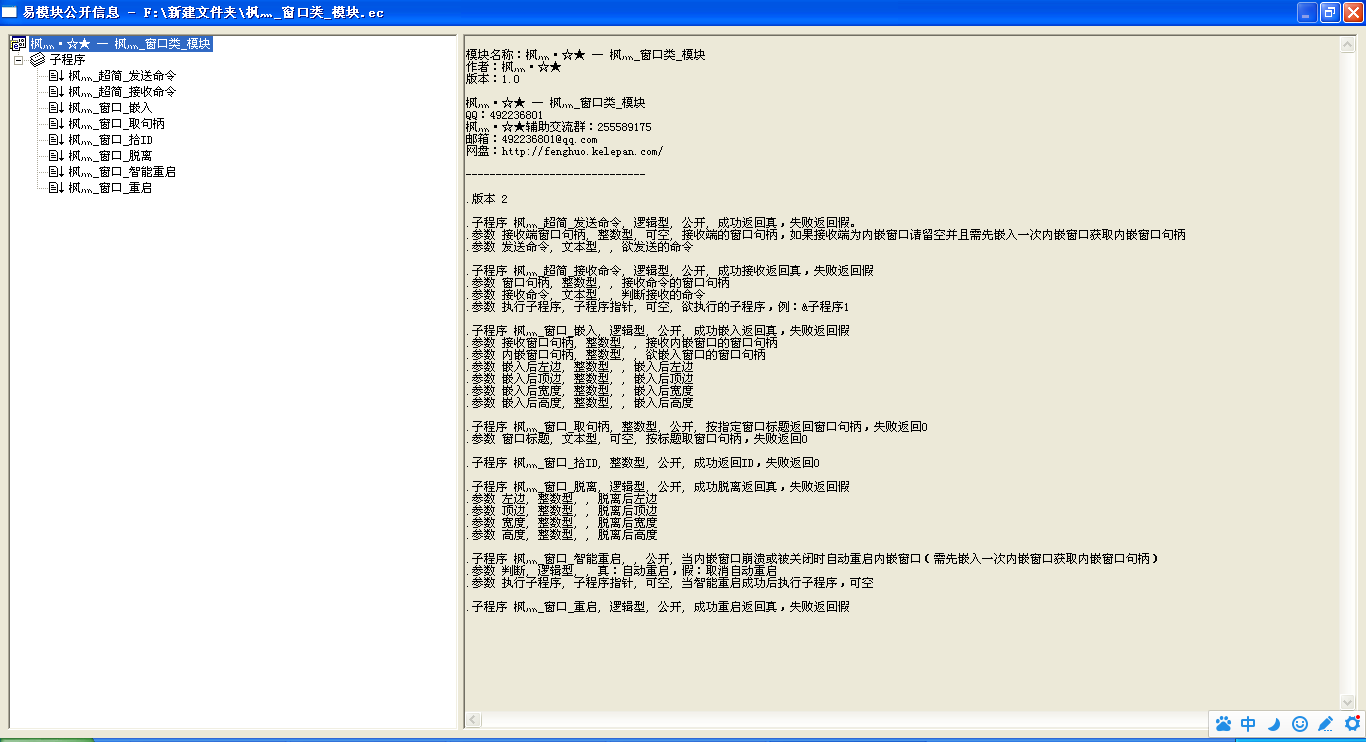Click the QQ：492236801 line
The width and height of the screenshot is (1366, 742).
click(x=505, y=115)
